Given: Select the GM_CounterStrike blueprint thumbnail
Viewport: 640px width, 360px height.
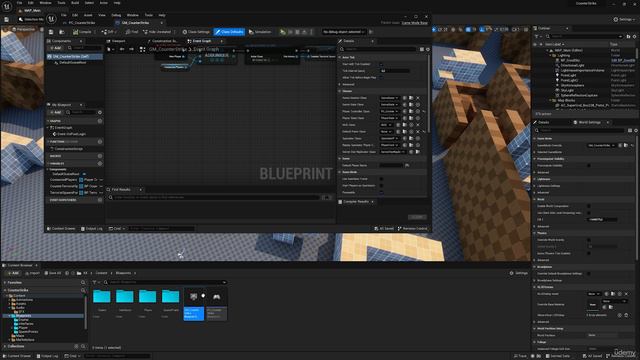Looking at the screenshot, I should 193,304.
